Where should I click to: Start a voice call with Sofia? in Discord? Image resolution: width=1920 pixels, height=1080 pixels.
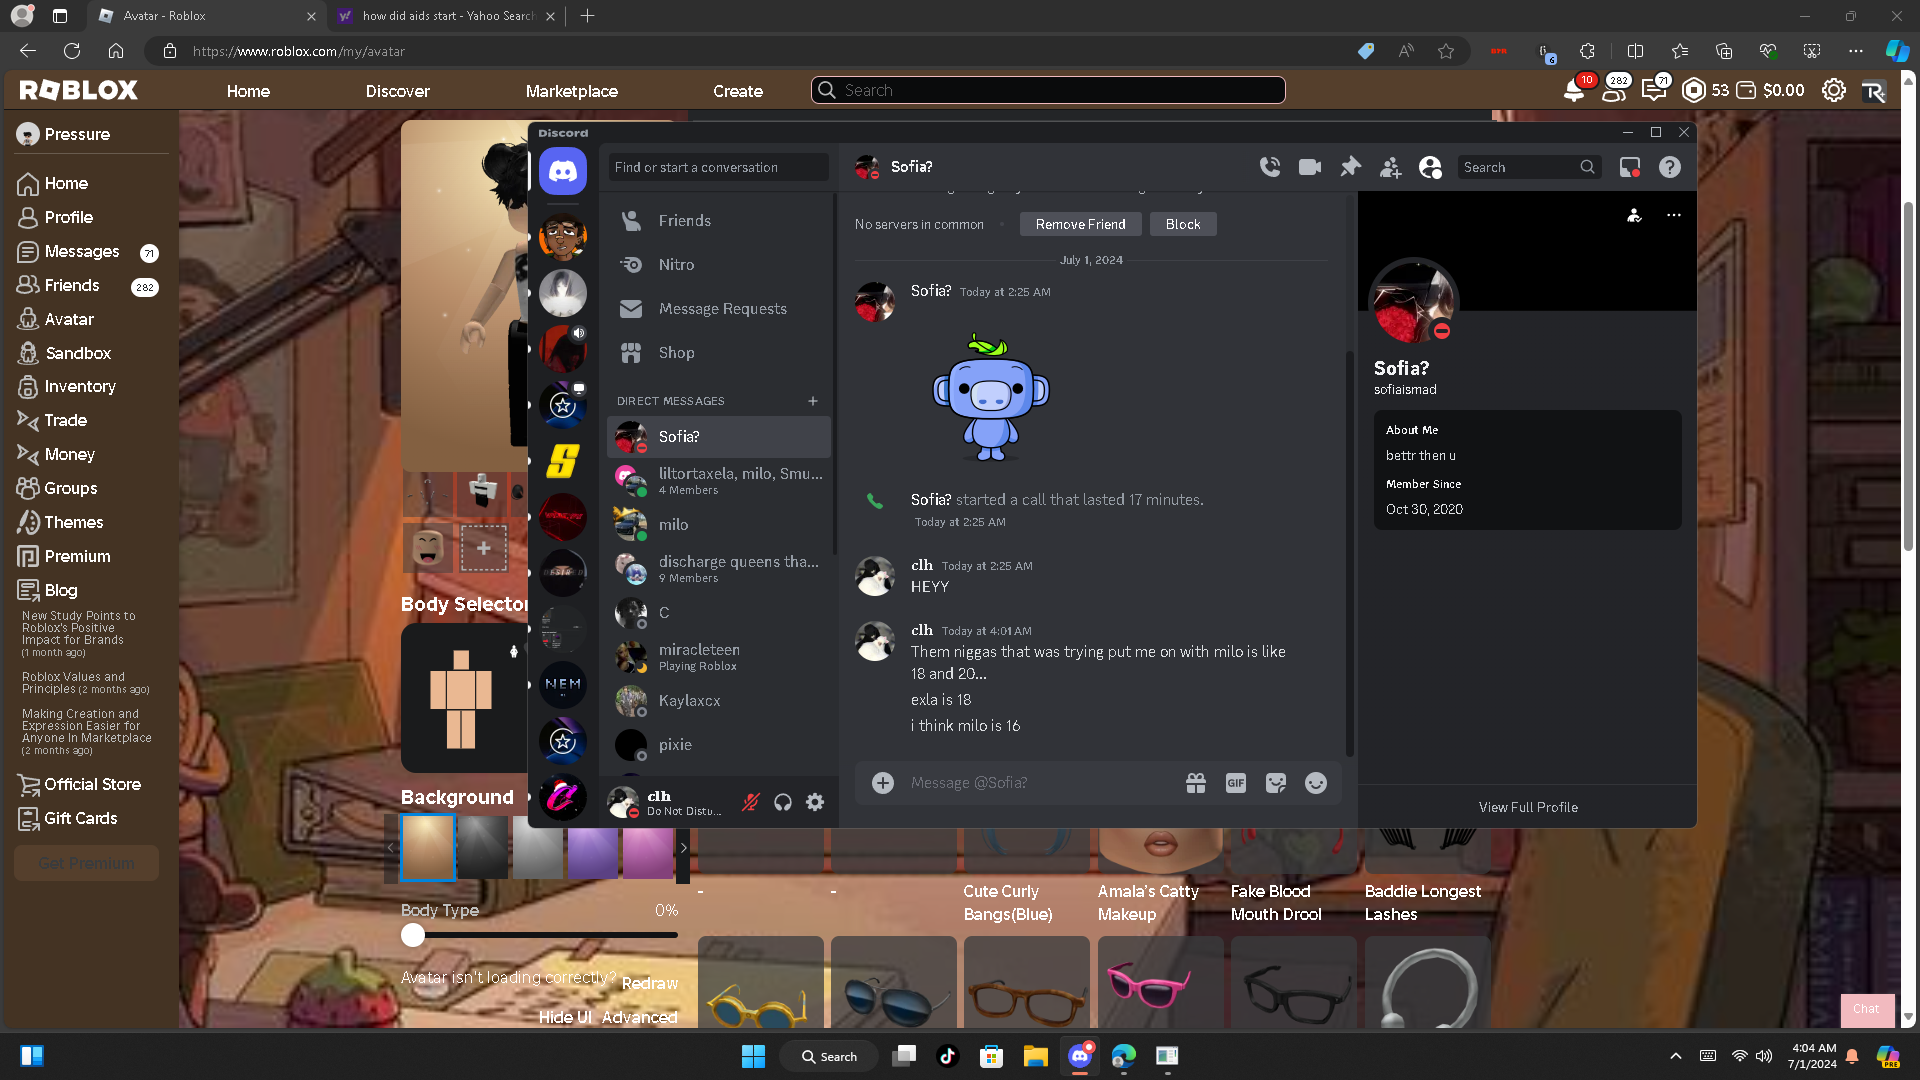(x=1270, y=167)
